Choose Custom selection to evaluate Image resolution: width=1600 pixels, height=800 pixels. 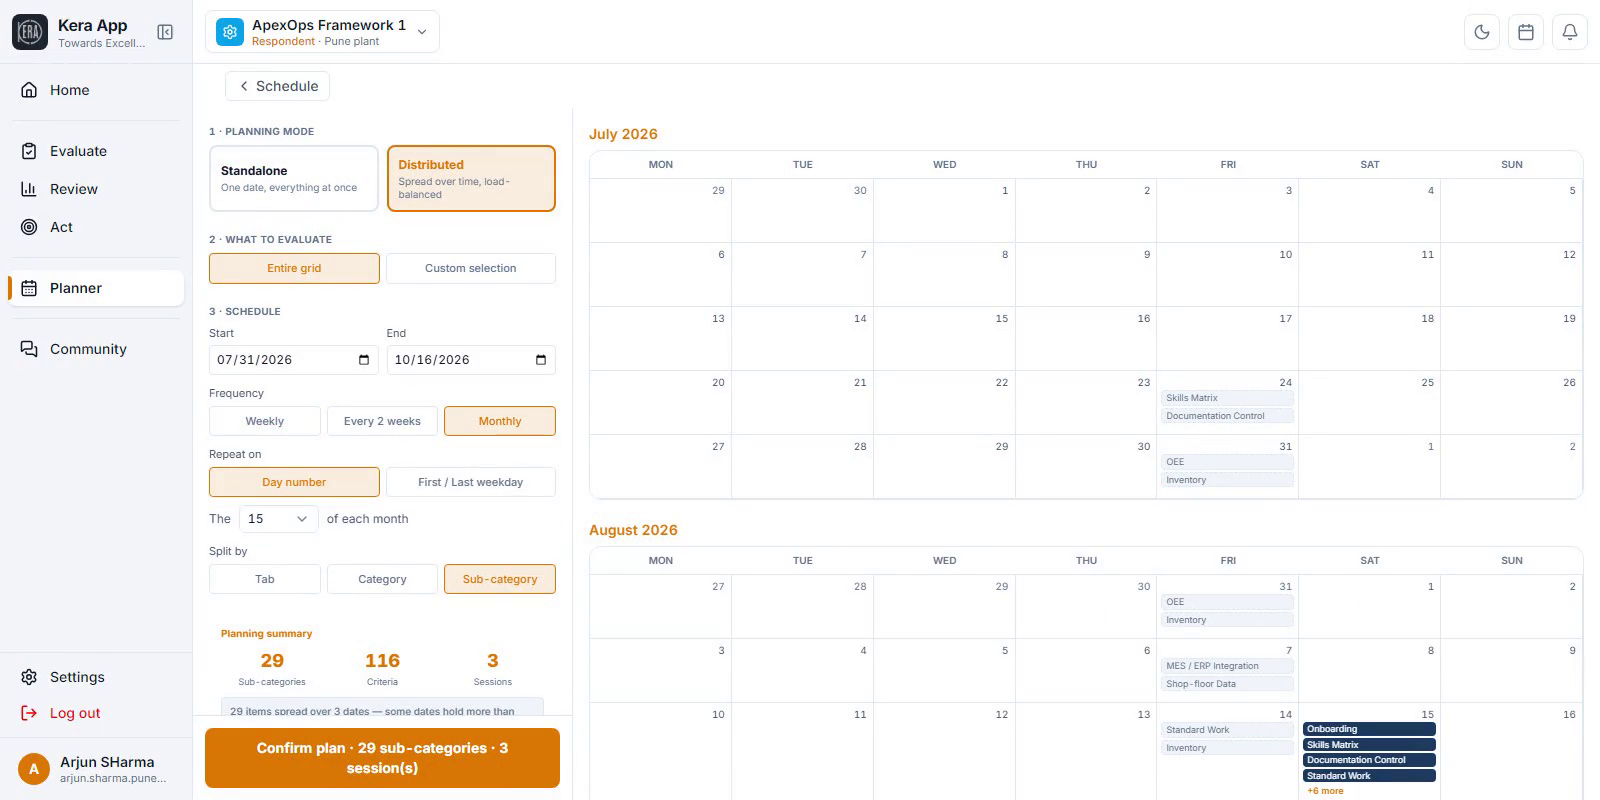[471, 268]
